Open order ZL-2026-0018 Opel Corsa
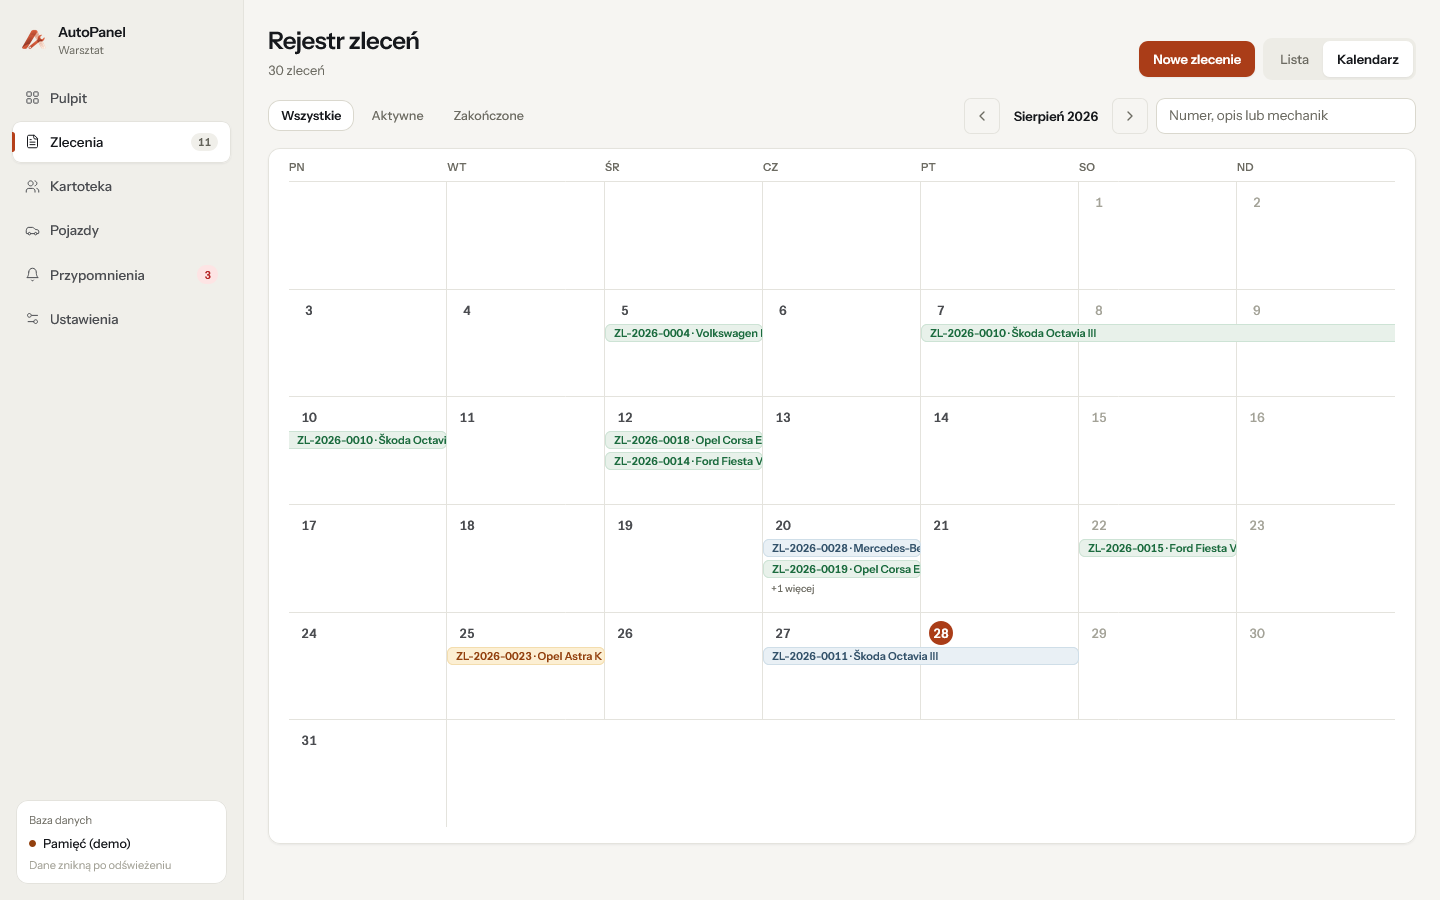Screen dimensions: 1440x900 pyautogui.click(x=684, y=440)
